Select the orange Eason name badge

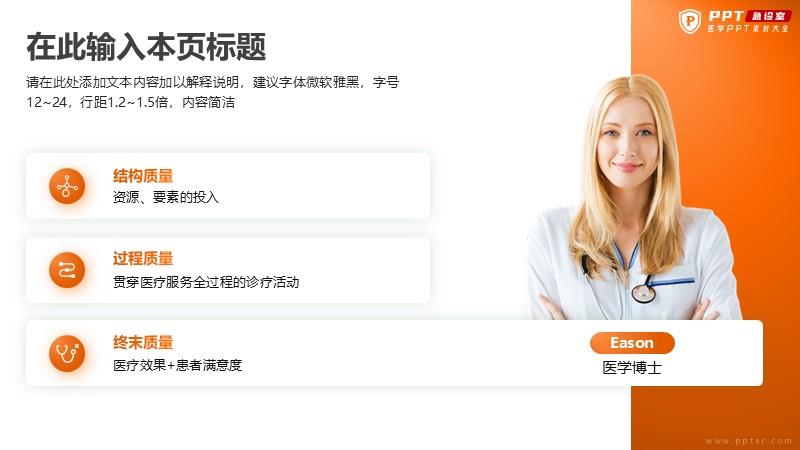point(632,343)
